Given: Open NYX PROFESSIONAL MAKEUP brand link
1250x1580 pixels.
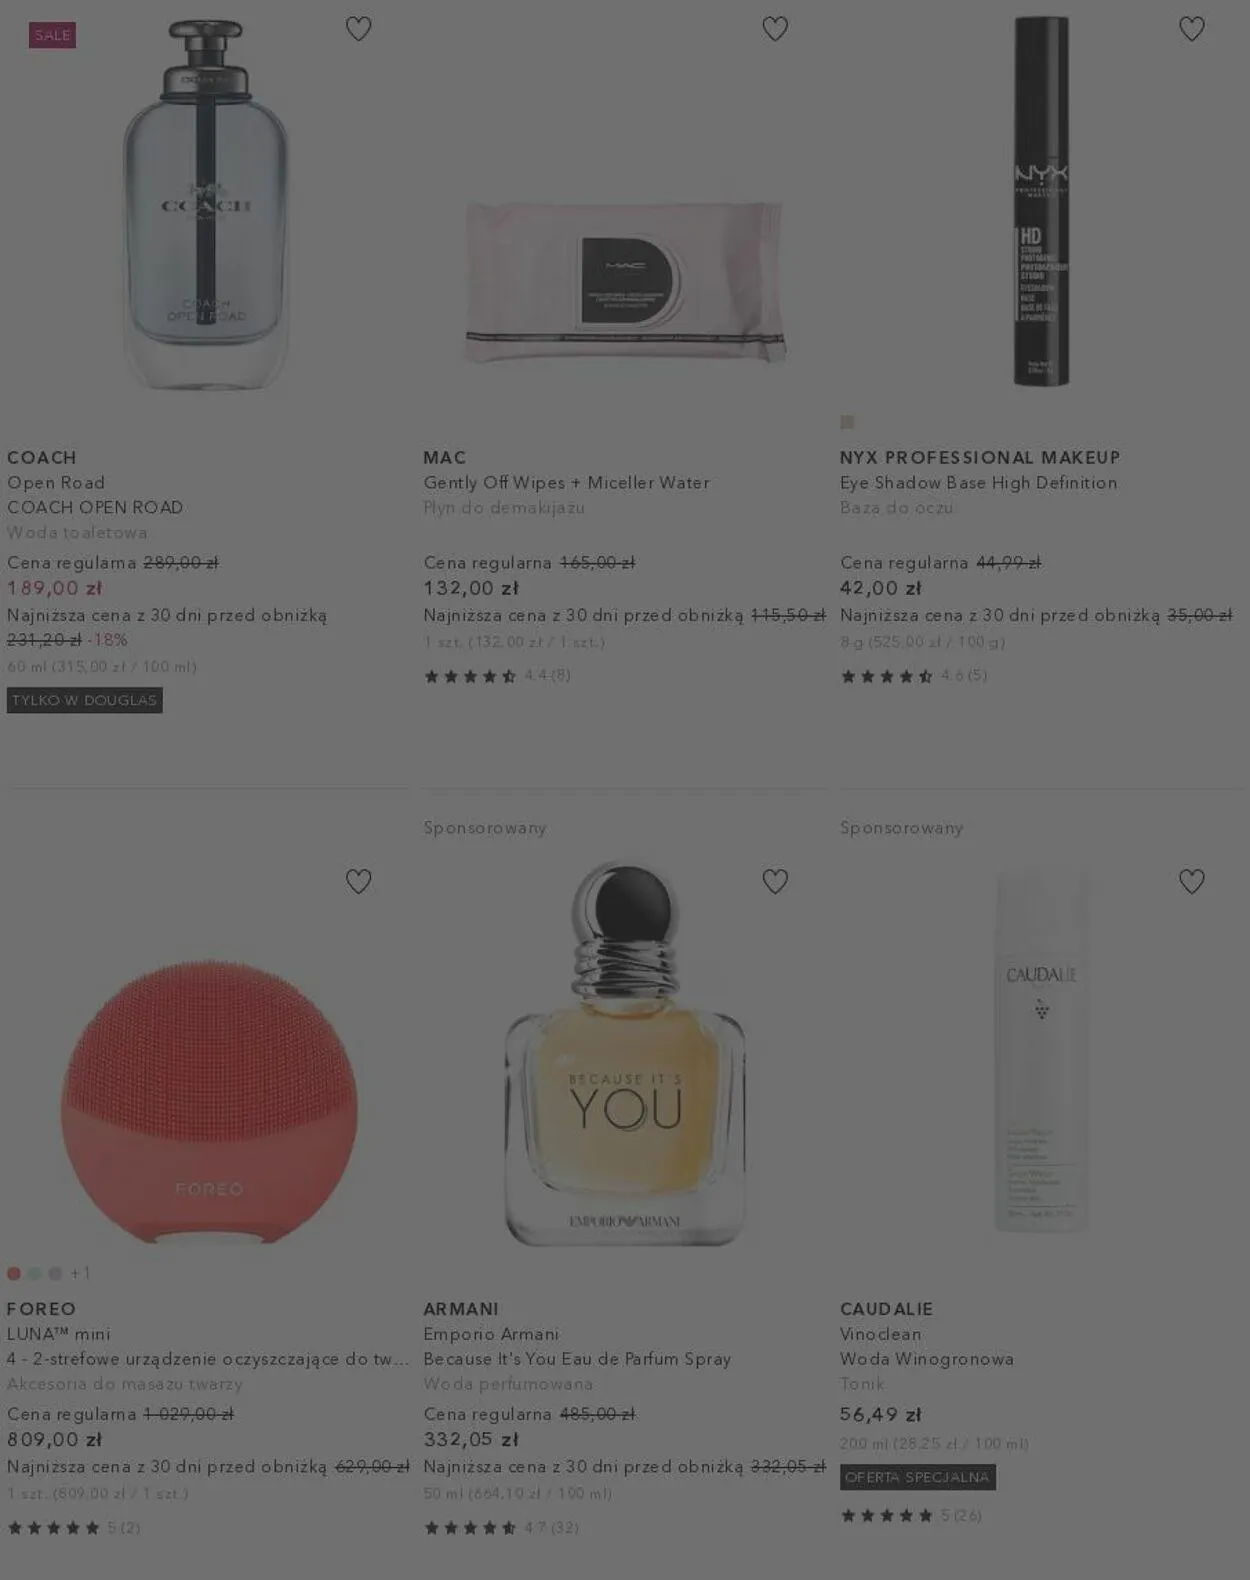Looking at the screenshot, I should [980, 457].
